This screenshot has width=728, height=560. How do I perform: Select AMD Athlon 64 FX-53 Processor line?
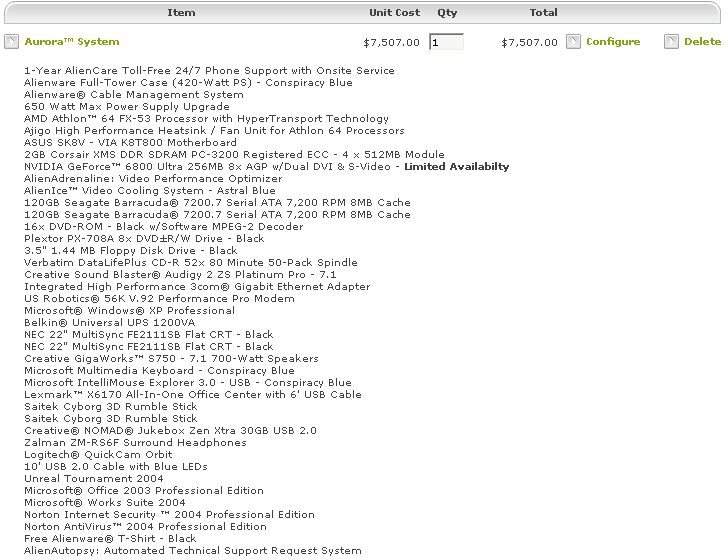point(207,119)
